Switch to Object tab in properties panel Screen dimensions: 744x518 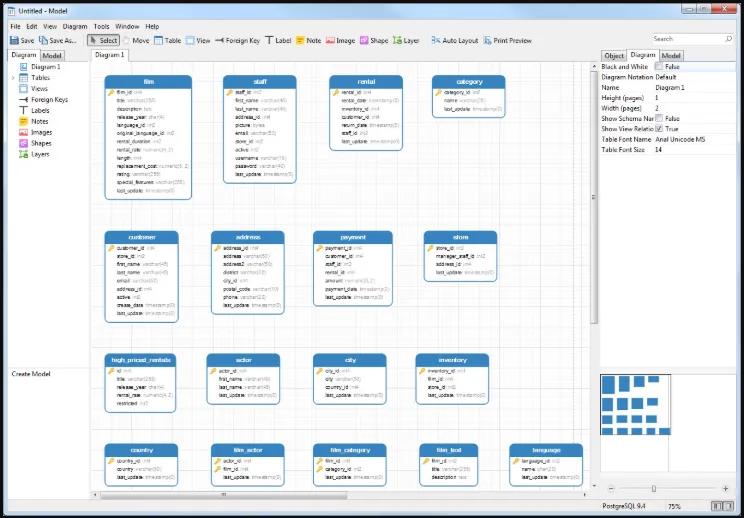click(x=614, y=56)
